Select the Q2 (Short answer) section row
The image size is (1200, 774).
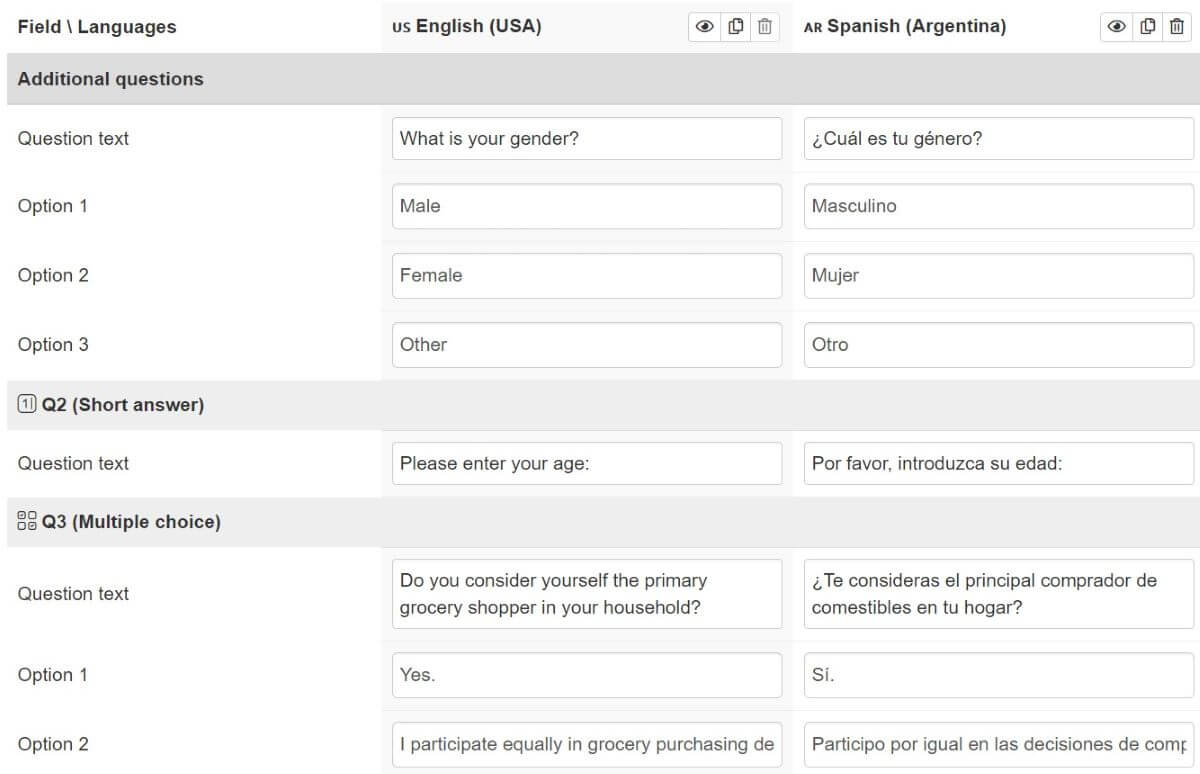click(x=122, y=405)
